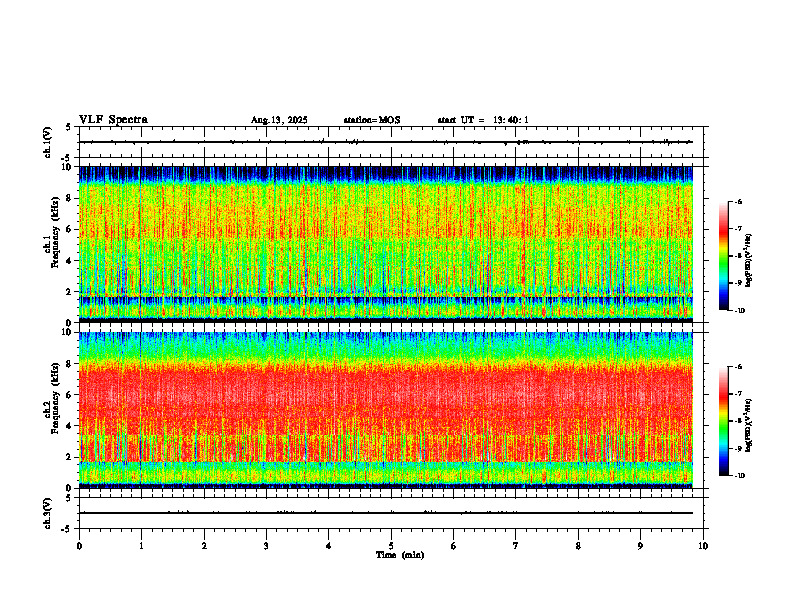Click the time axis tick label "10"
Viewport: 792px width, 612px height.
click(x=703, y=546)
